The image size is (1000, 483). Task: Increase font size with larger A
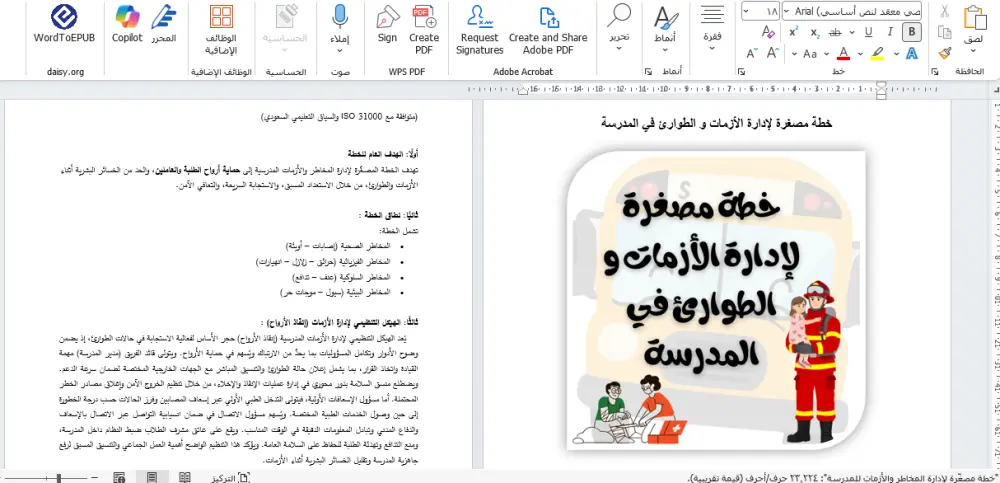(774, 54)
